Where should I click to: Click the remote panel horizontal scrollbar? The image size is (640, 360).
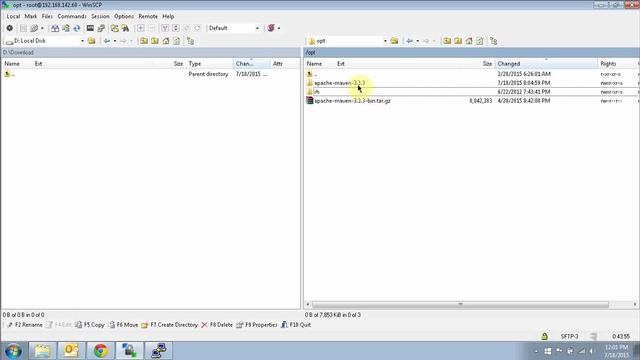point(460,304)
